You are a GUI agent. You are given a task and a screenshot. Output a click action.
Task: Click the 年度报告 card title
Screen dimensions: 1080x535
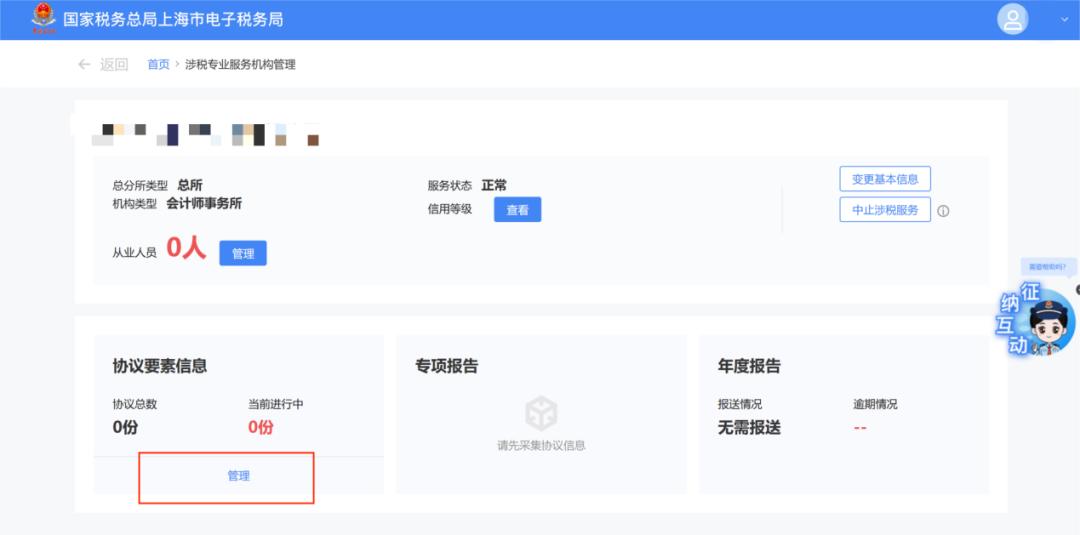click(x=749, y=366)
